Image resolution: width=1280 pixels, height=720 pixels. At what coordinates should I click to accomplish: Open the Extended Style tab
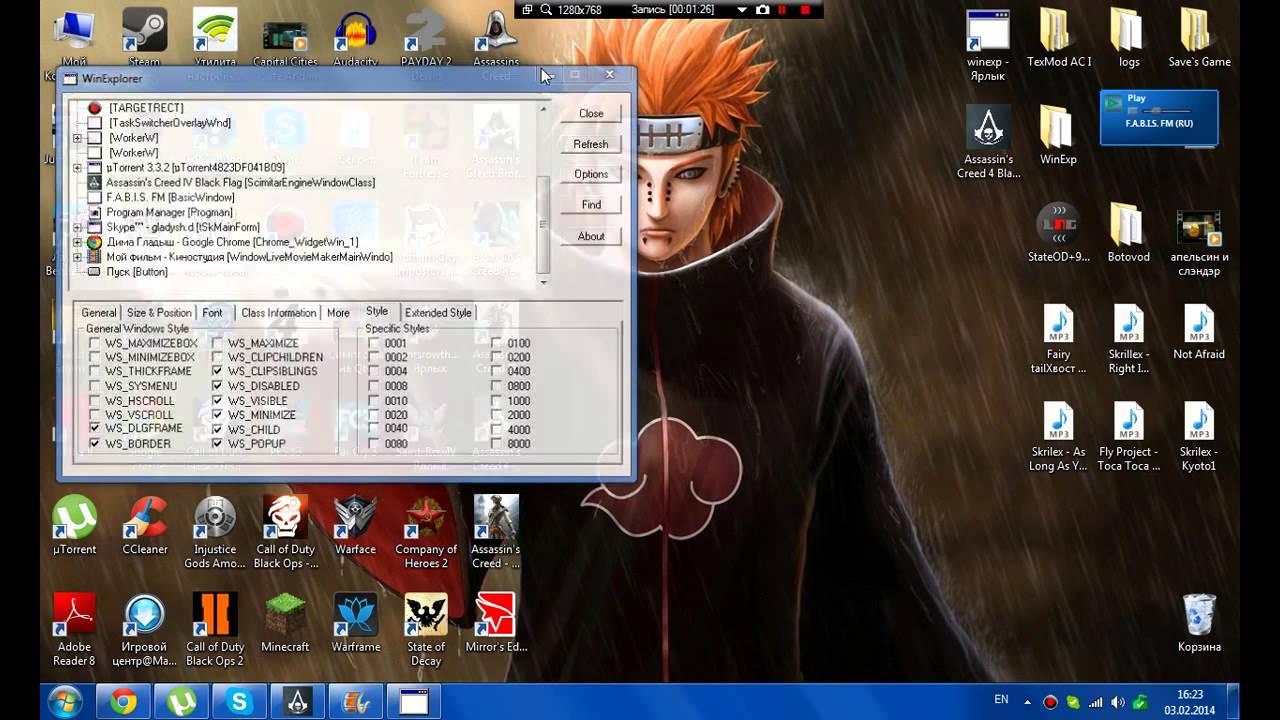[438, 313]
